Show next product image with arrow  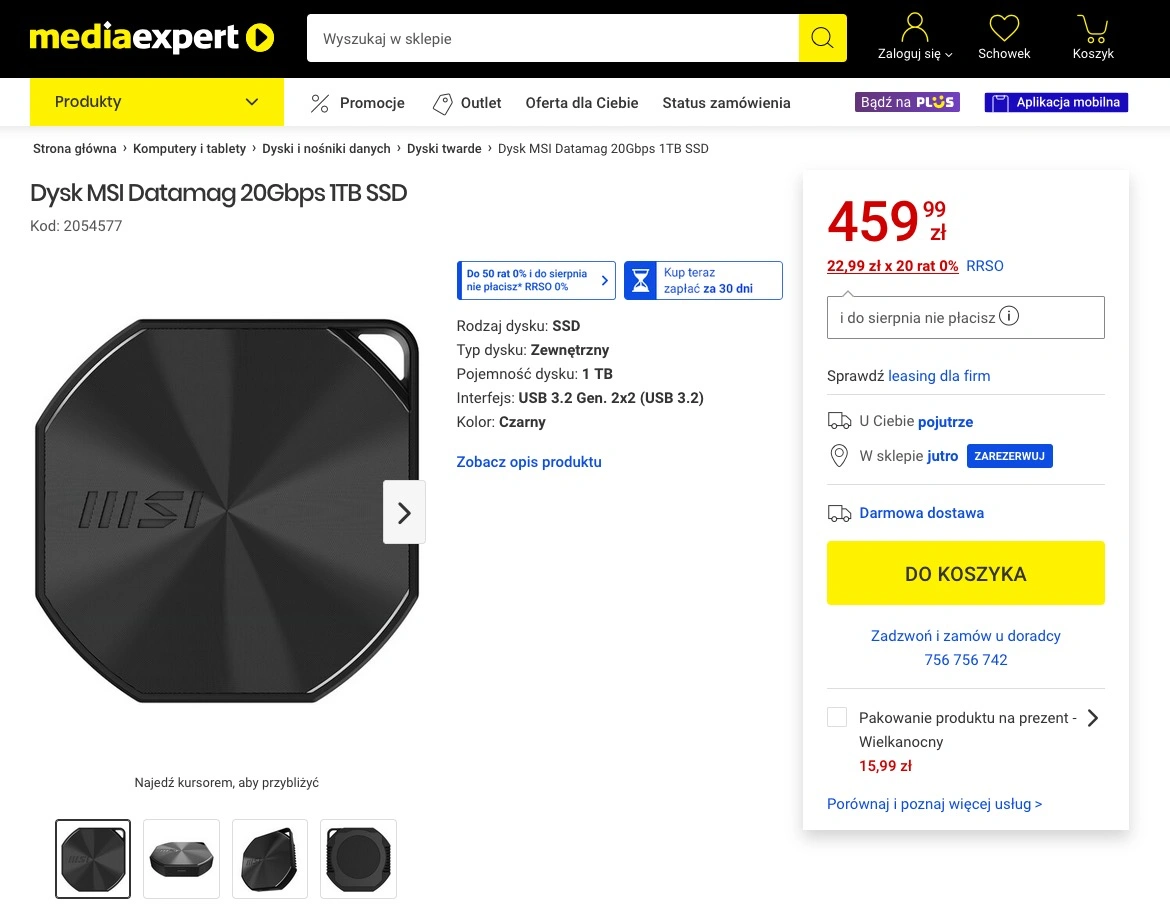pyautogui.click(x=404, y=512)
